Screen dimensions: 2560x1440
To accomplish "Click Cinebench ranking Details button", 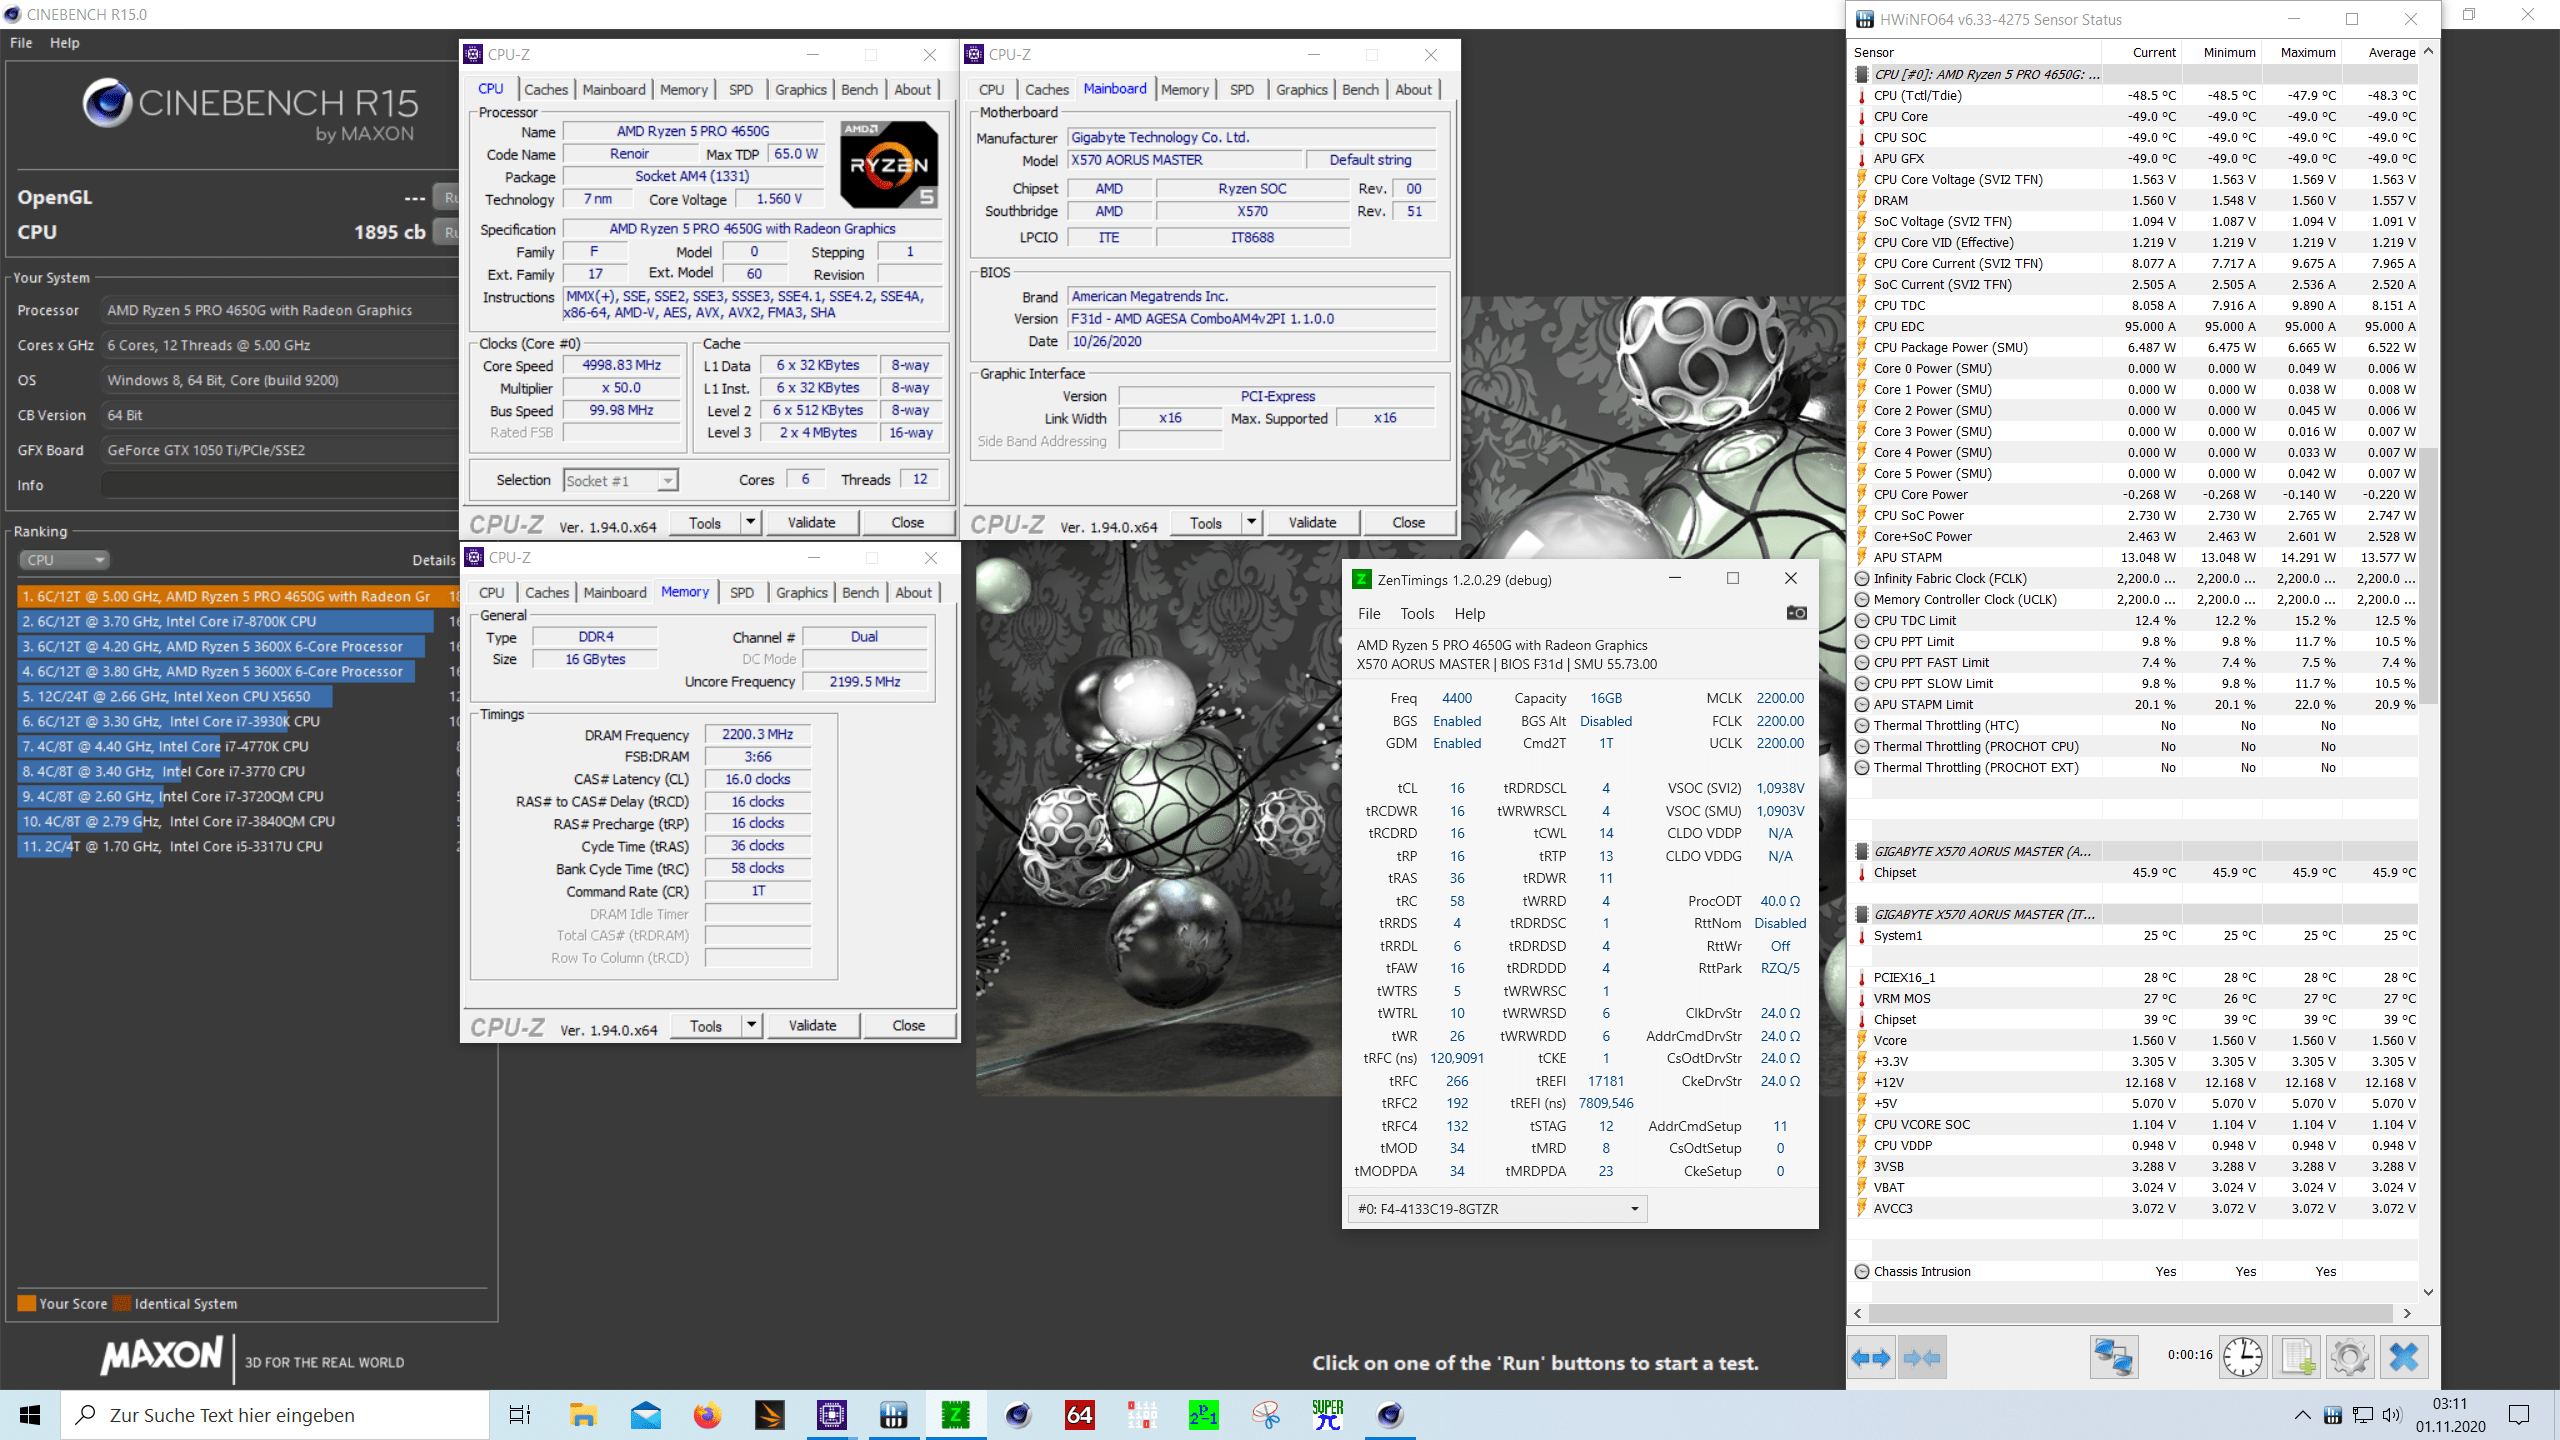I will [434, 560].
